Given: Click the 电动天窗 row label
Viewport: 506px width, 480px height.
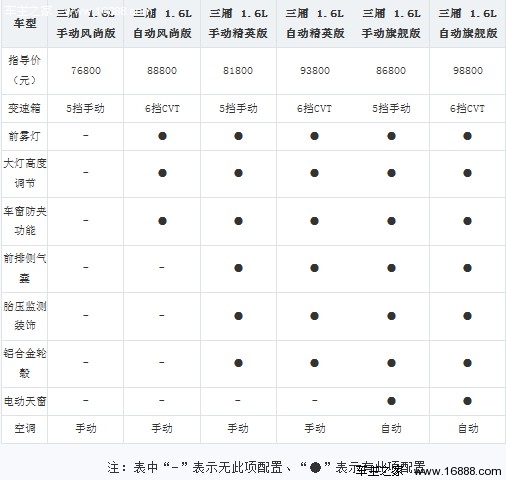Looking at the screenshot, I should tap(25, 401).
